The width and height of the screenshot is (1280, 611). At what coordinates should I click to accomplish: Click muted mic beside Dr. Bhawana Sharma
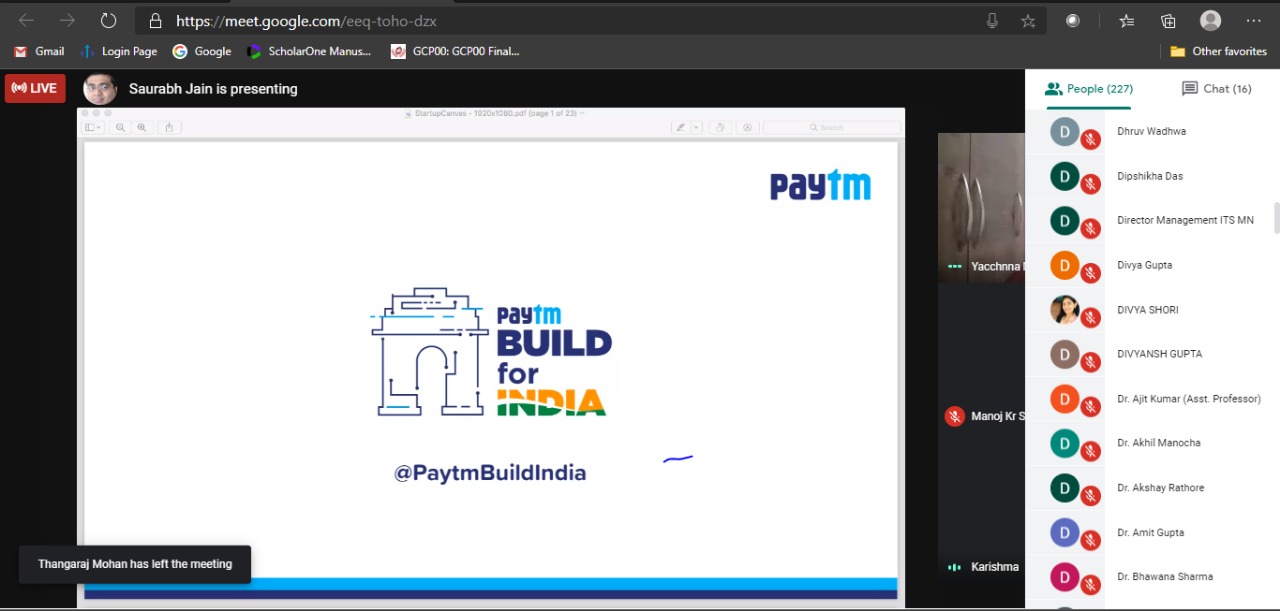click(1090, 585)
